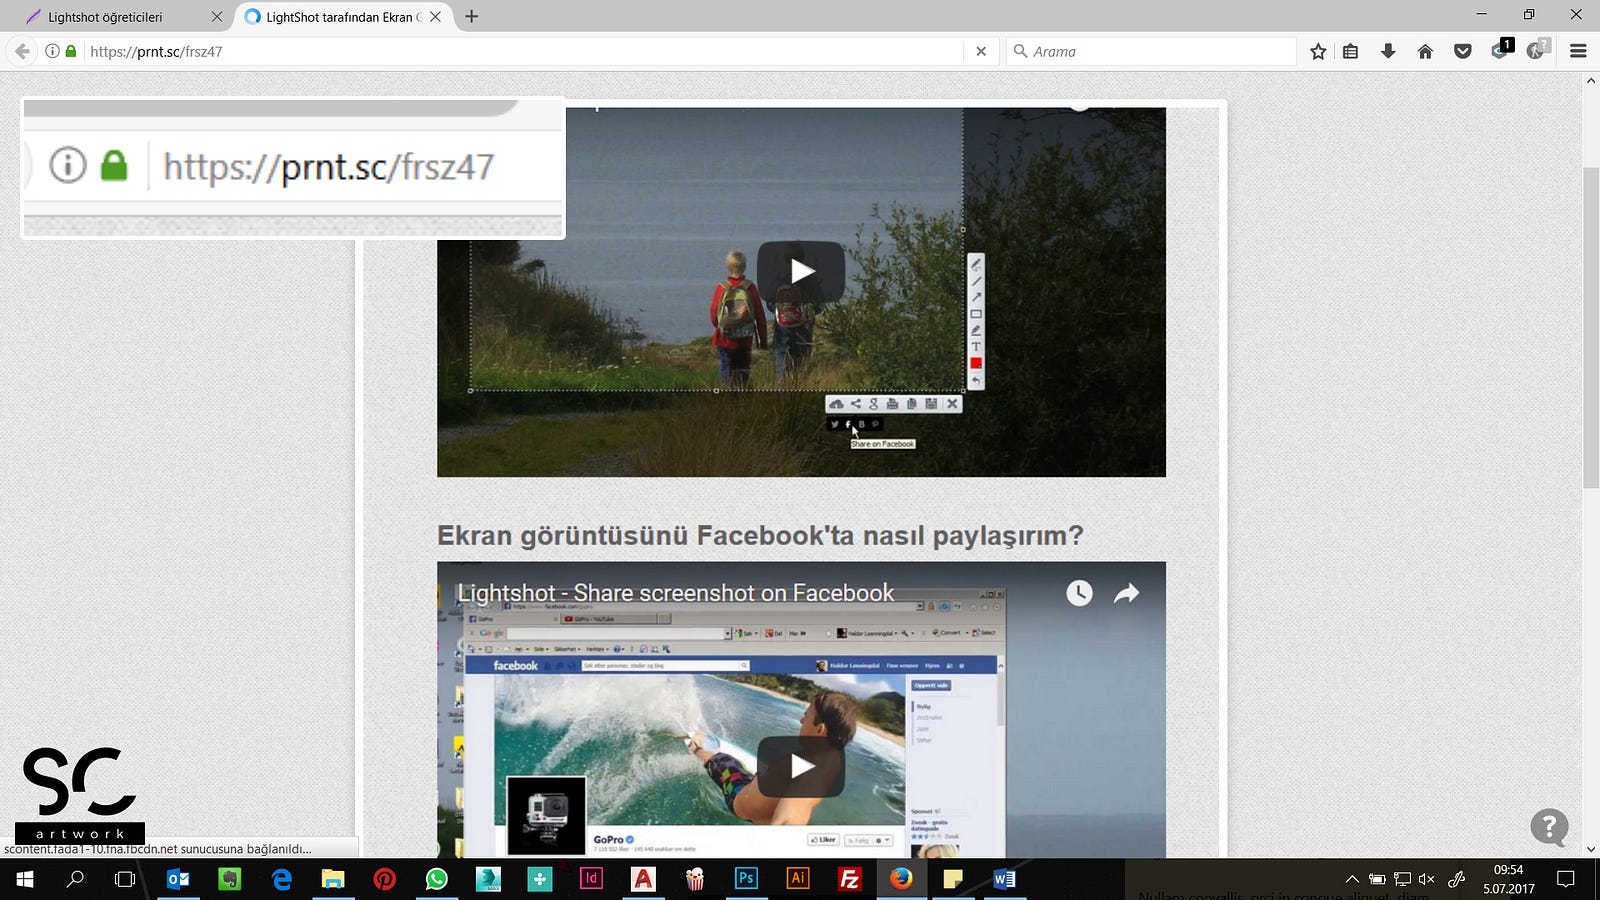Bookmark this page with star icon
The width and height of the screenshot is (1600, 900).
(1318, 51)
